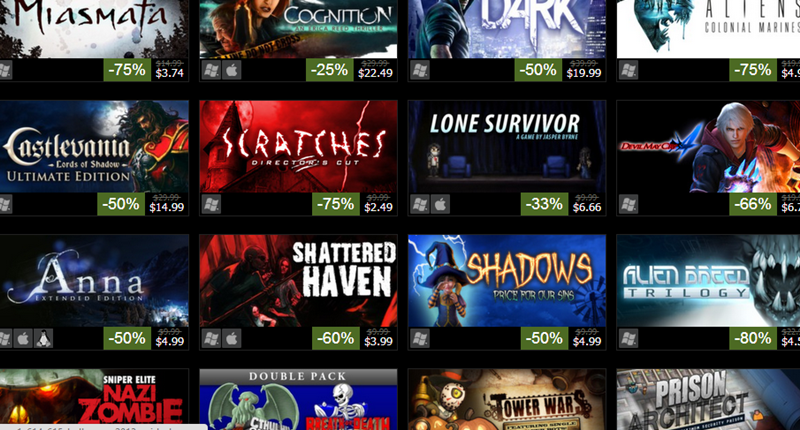Click the Apple icon under Lone Survivor

click(x=440, y=205)
